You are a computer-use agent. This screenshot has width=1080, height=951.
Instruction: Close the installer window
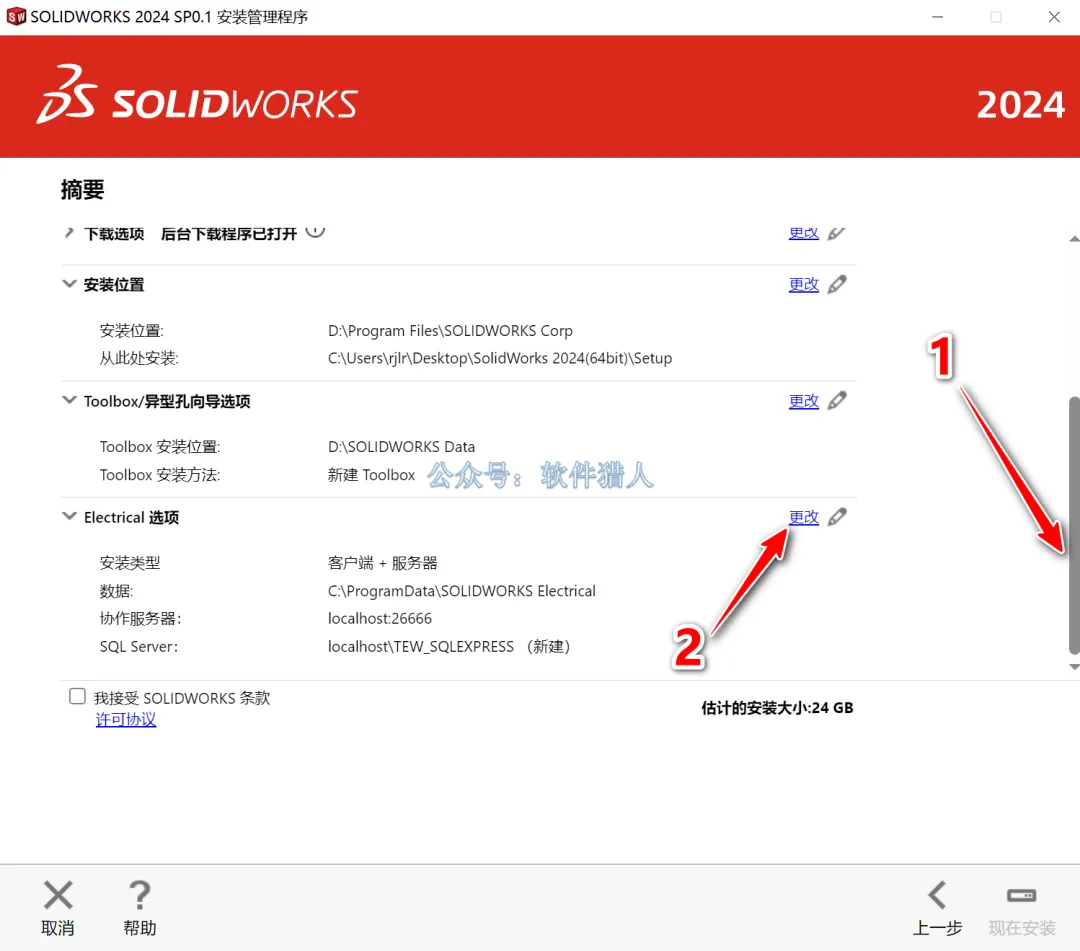pos(1054,17)
